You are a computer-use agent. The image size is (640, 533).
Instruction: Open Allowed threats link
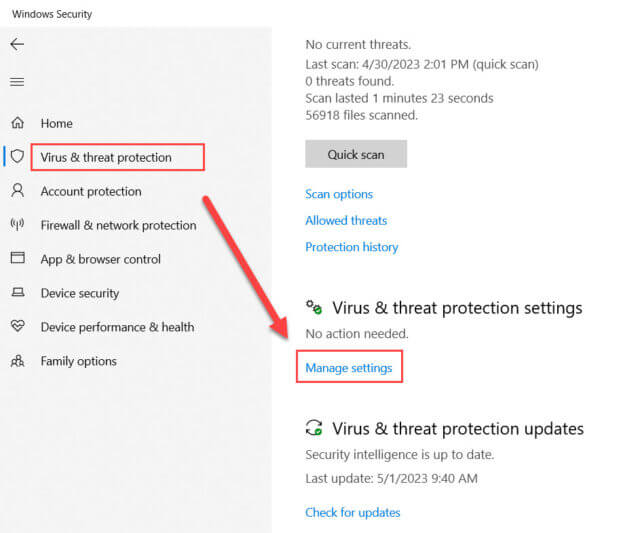tap(346, 220)
